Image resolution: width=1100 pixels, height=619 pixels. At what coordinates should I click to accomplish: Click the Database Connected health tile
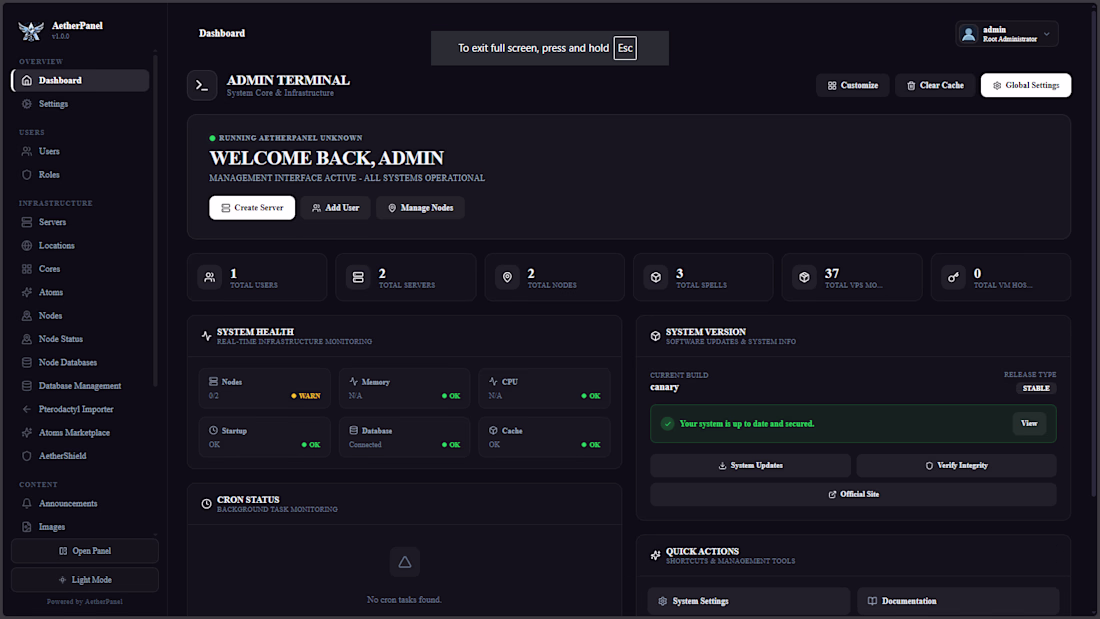coord(405,437)
